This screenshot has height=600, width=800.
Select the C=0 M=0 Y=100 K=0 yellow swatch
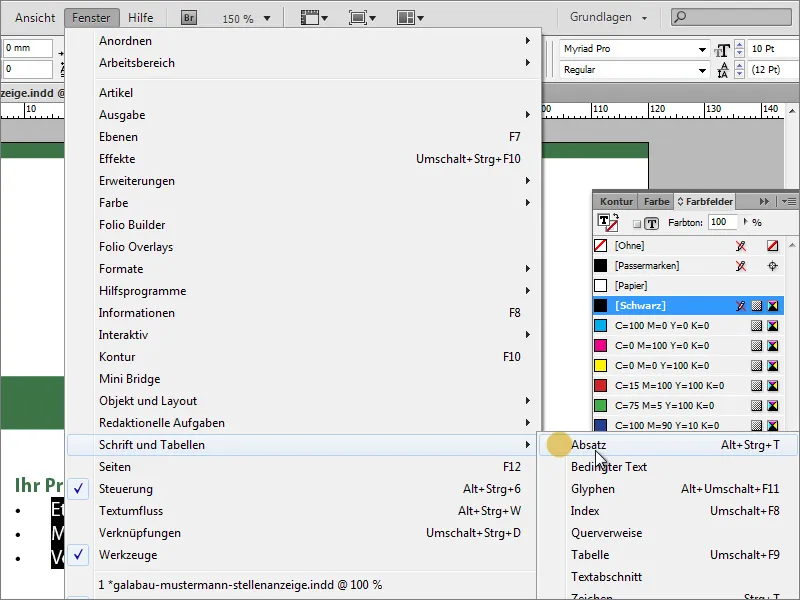point(688,366)
